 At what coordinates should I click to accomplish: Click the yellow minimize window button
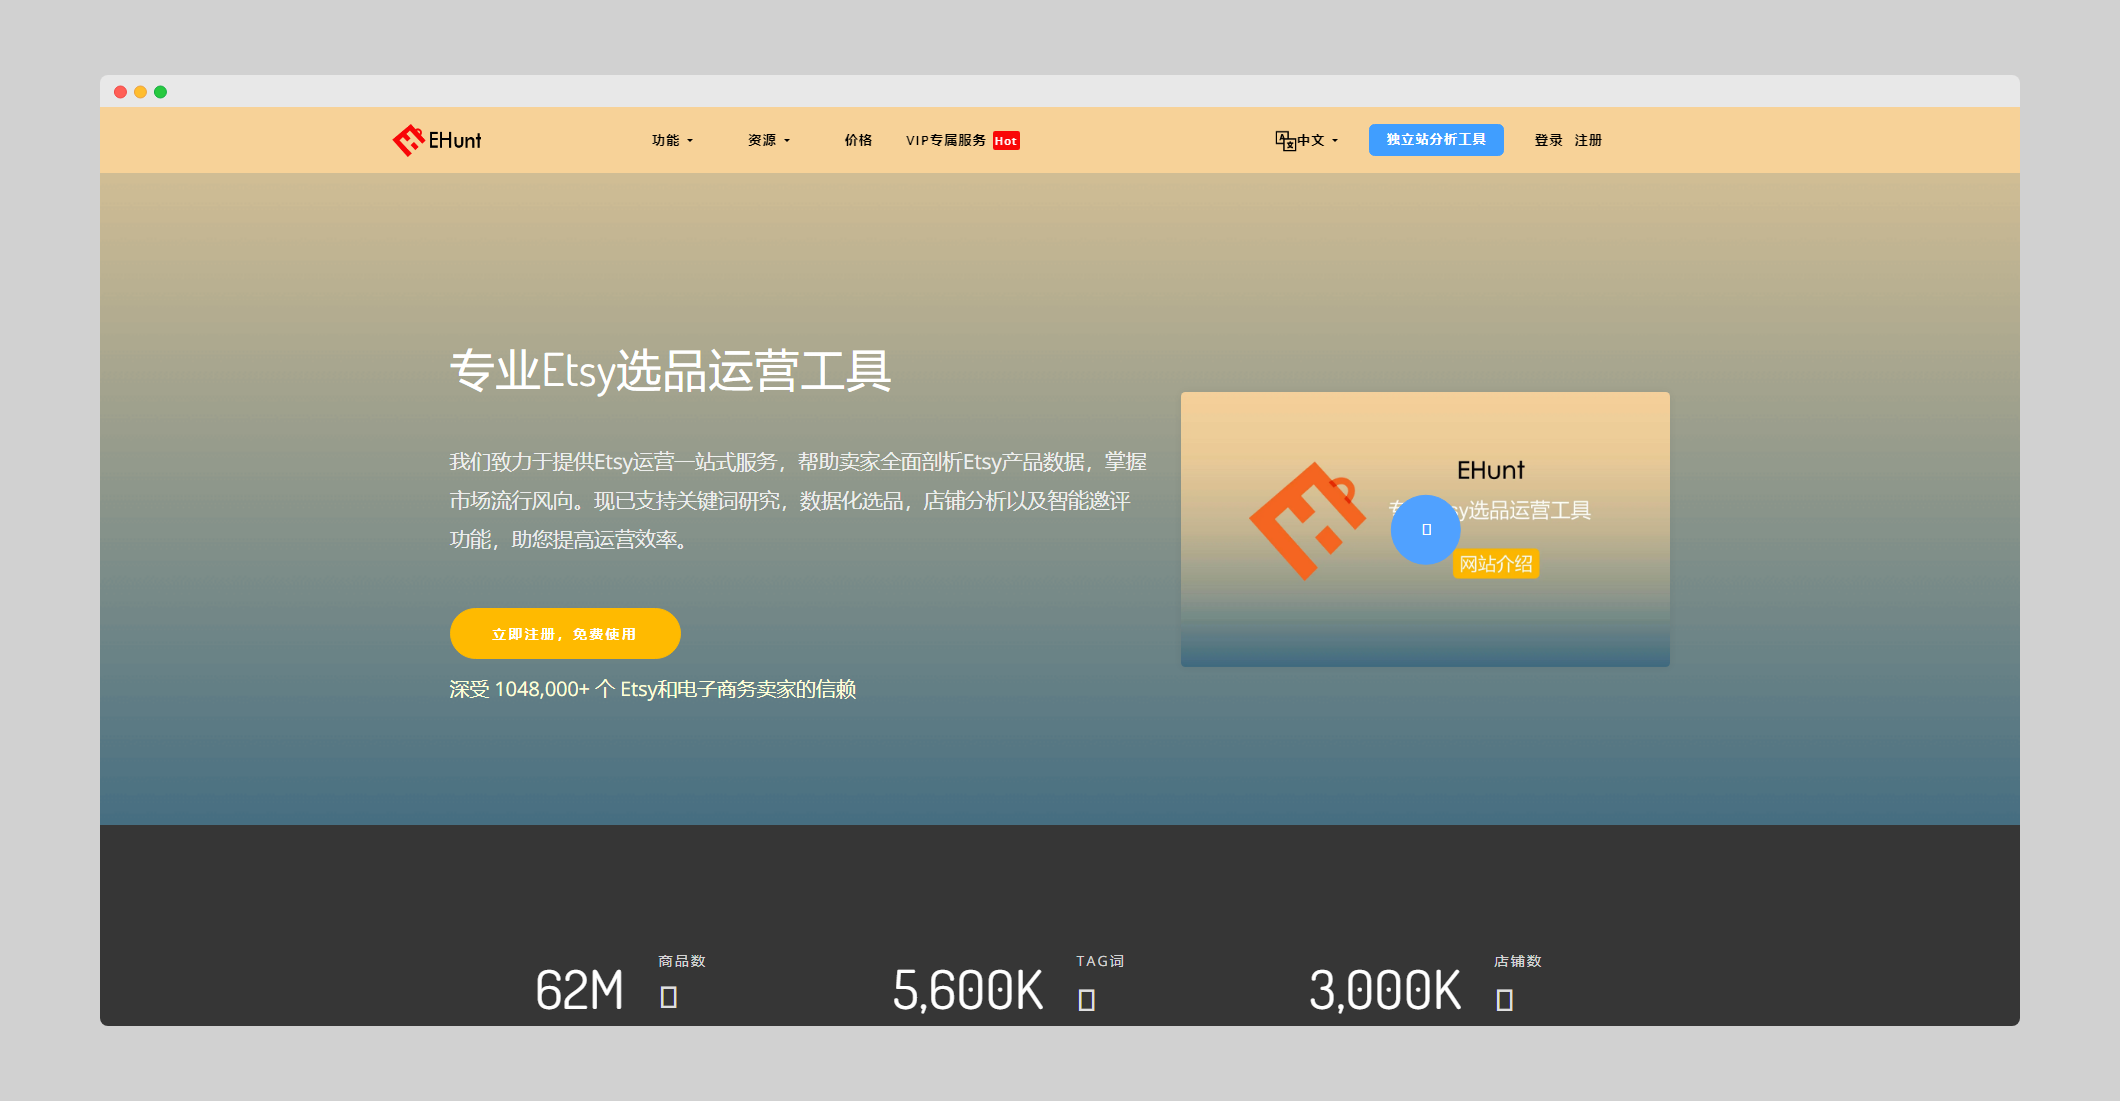(x=140, y=92)
